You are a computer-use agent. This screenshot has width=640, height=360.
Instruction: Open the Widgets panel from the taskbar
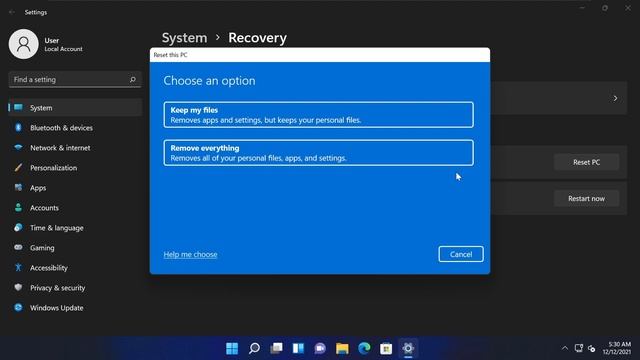tap(298, 348)
